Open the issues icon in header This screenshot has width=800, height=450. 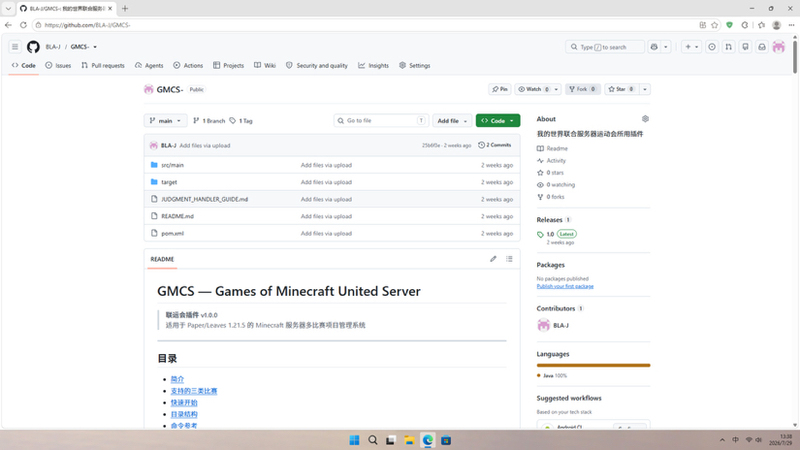pyautogui.click(x=712, y=47)
